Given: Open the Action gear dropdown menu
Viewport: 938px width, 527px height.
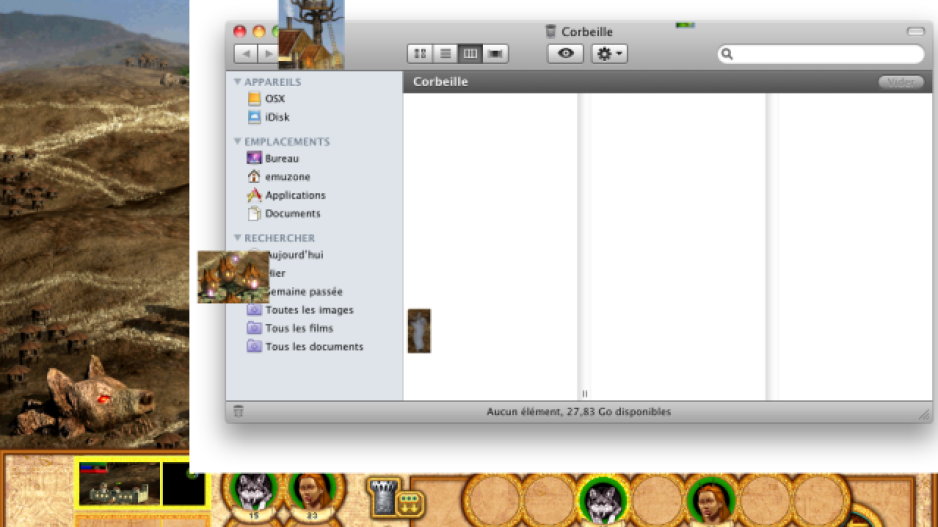Looking at the screenshot, I should click(609, 54).
